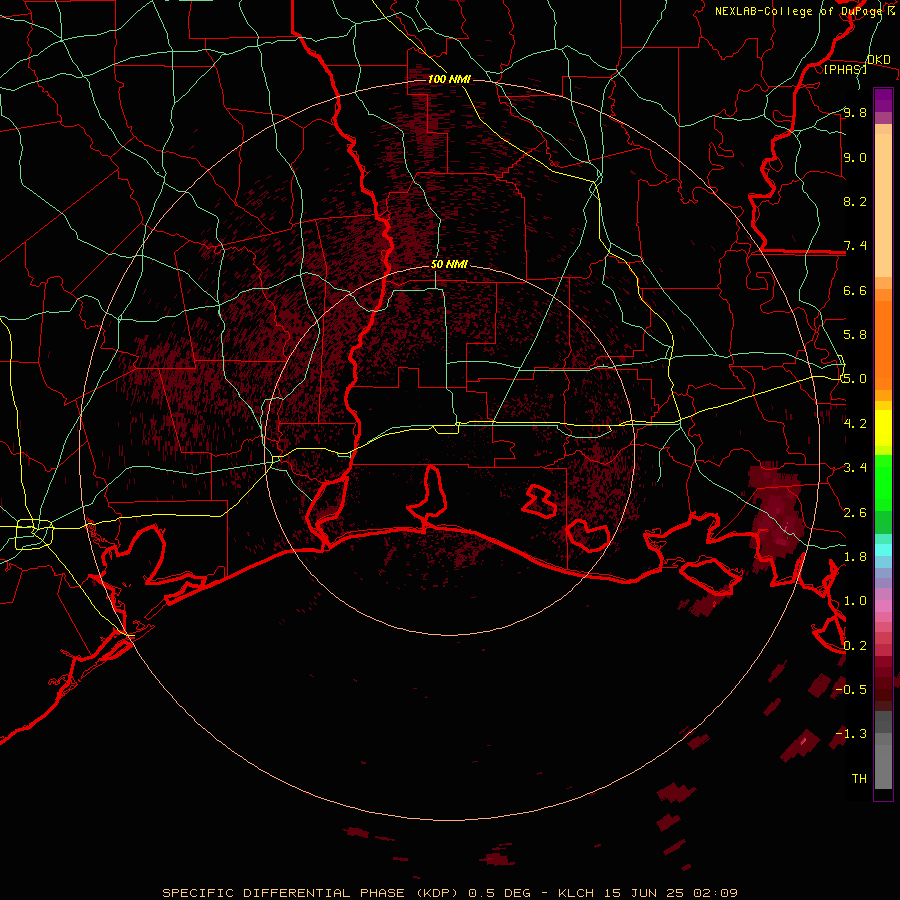This screenshot has height=900, width=900.
Task: Click the -0.5 value on the color scale
Action: point(851,690)
